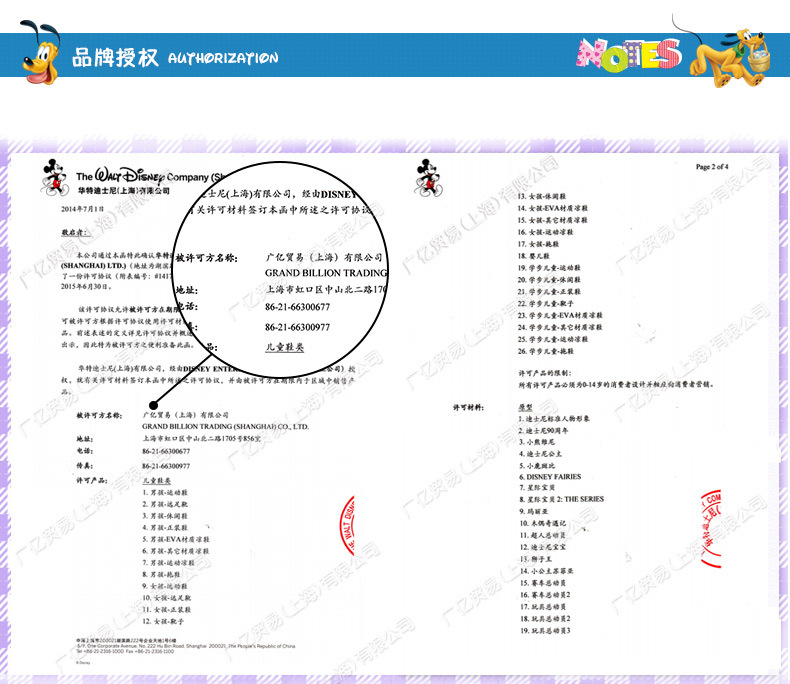Click the fax number 86-21-66300977 below the circle
Viewport: 790px width, 684px height.
(166, 466)
